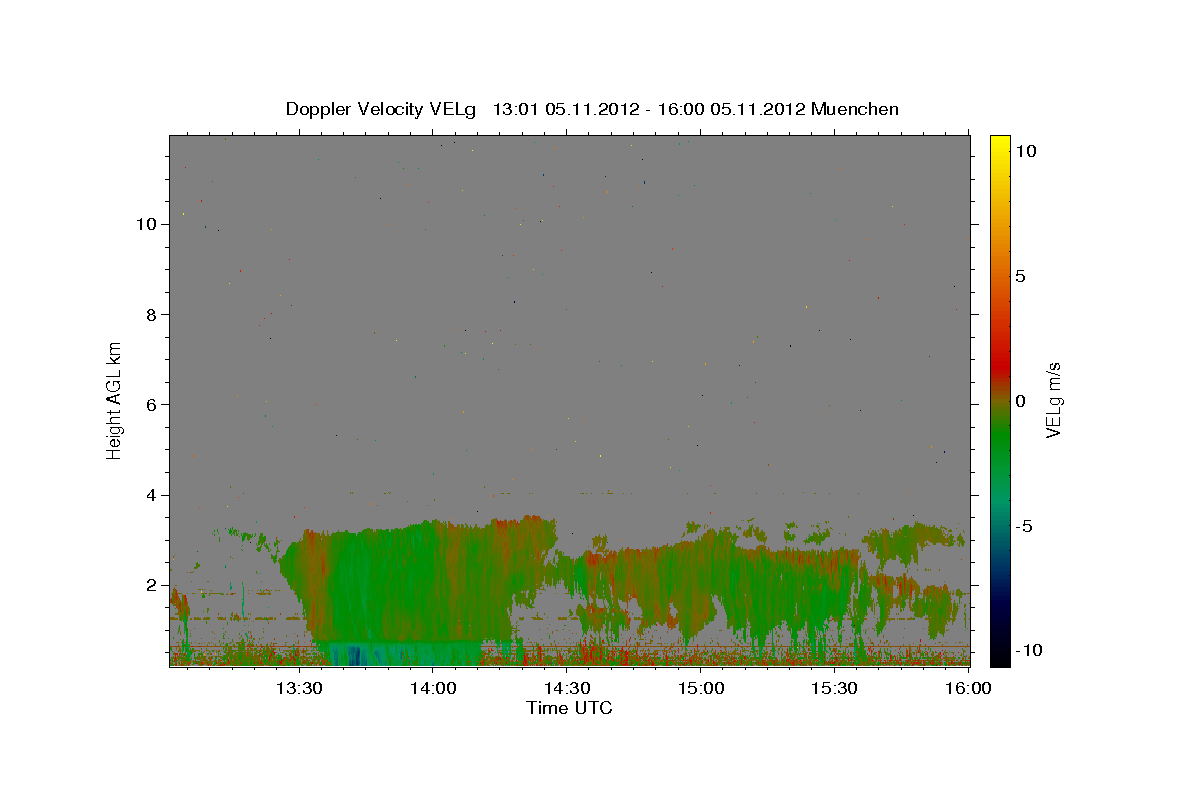Click the 16:00 time tick label
This screenshot has height=800, width=1200.
point(969,688)
